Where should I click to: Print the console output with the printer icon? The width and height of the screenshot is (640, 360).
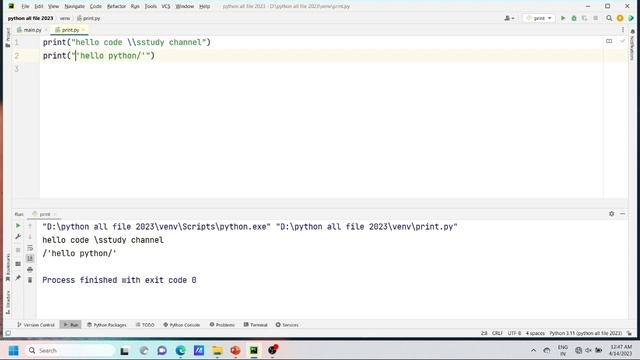[x=30, y=269]
